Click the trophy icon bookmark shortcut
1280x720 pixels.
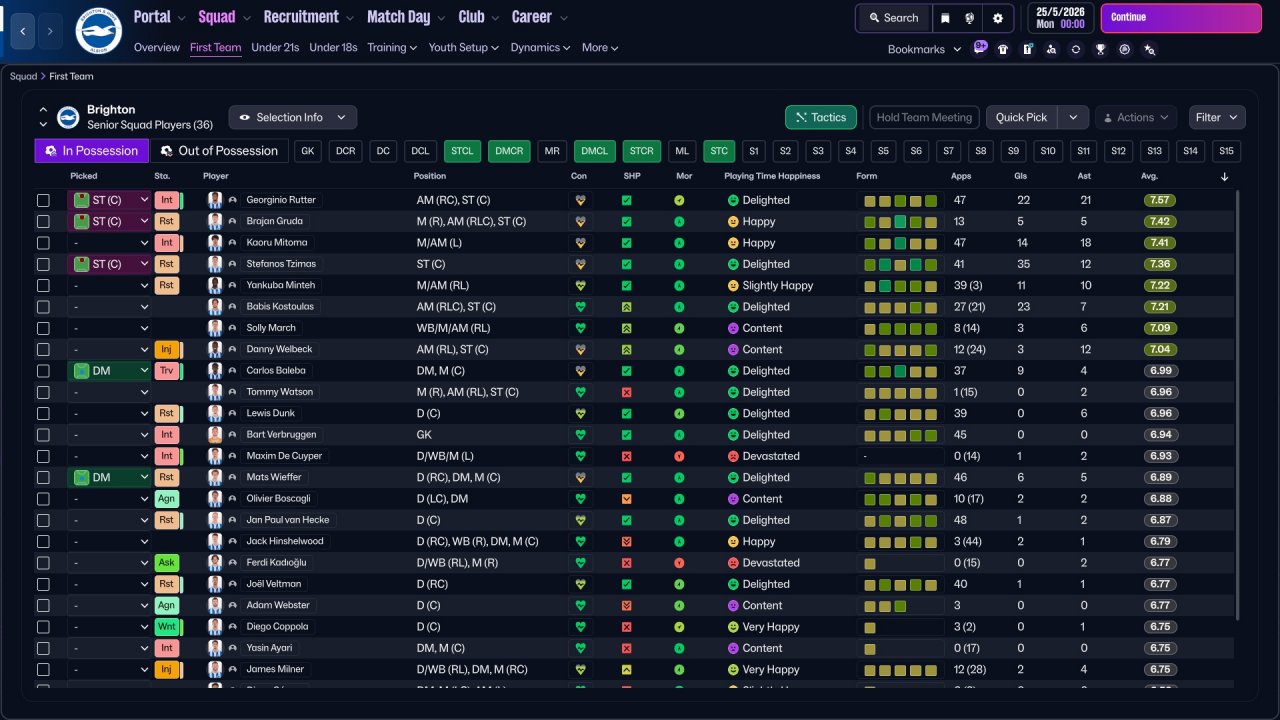pyautogui.click(x=1100, y=49)
